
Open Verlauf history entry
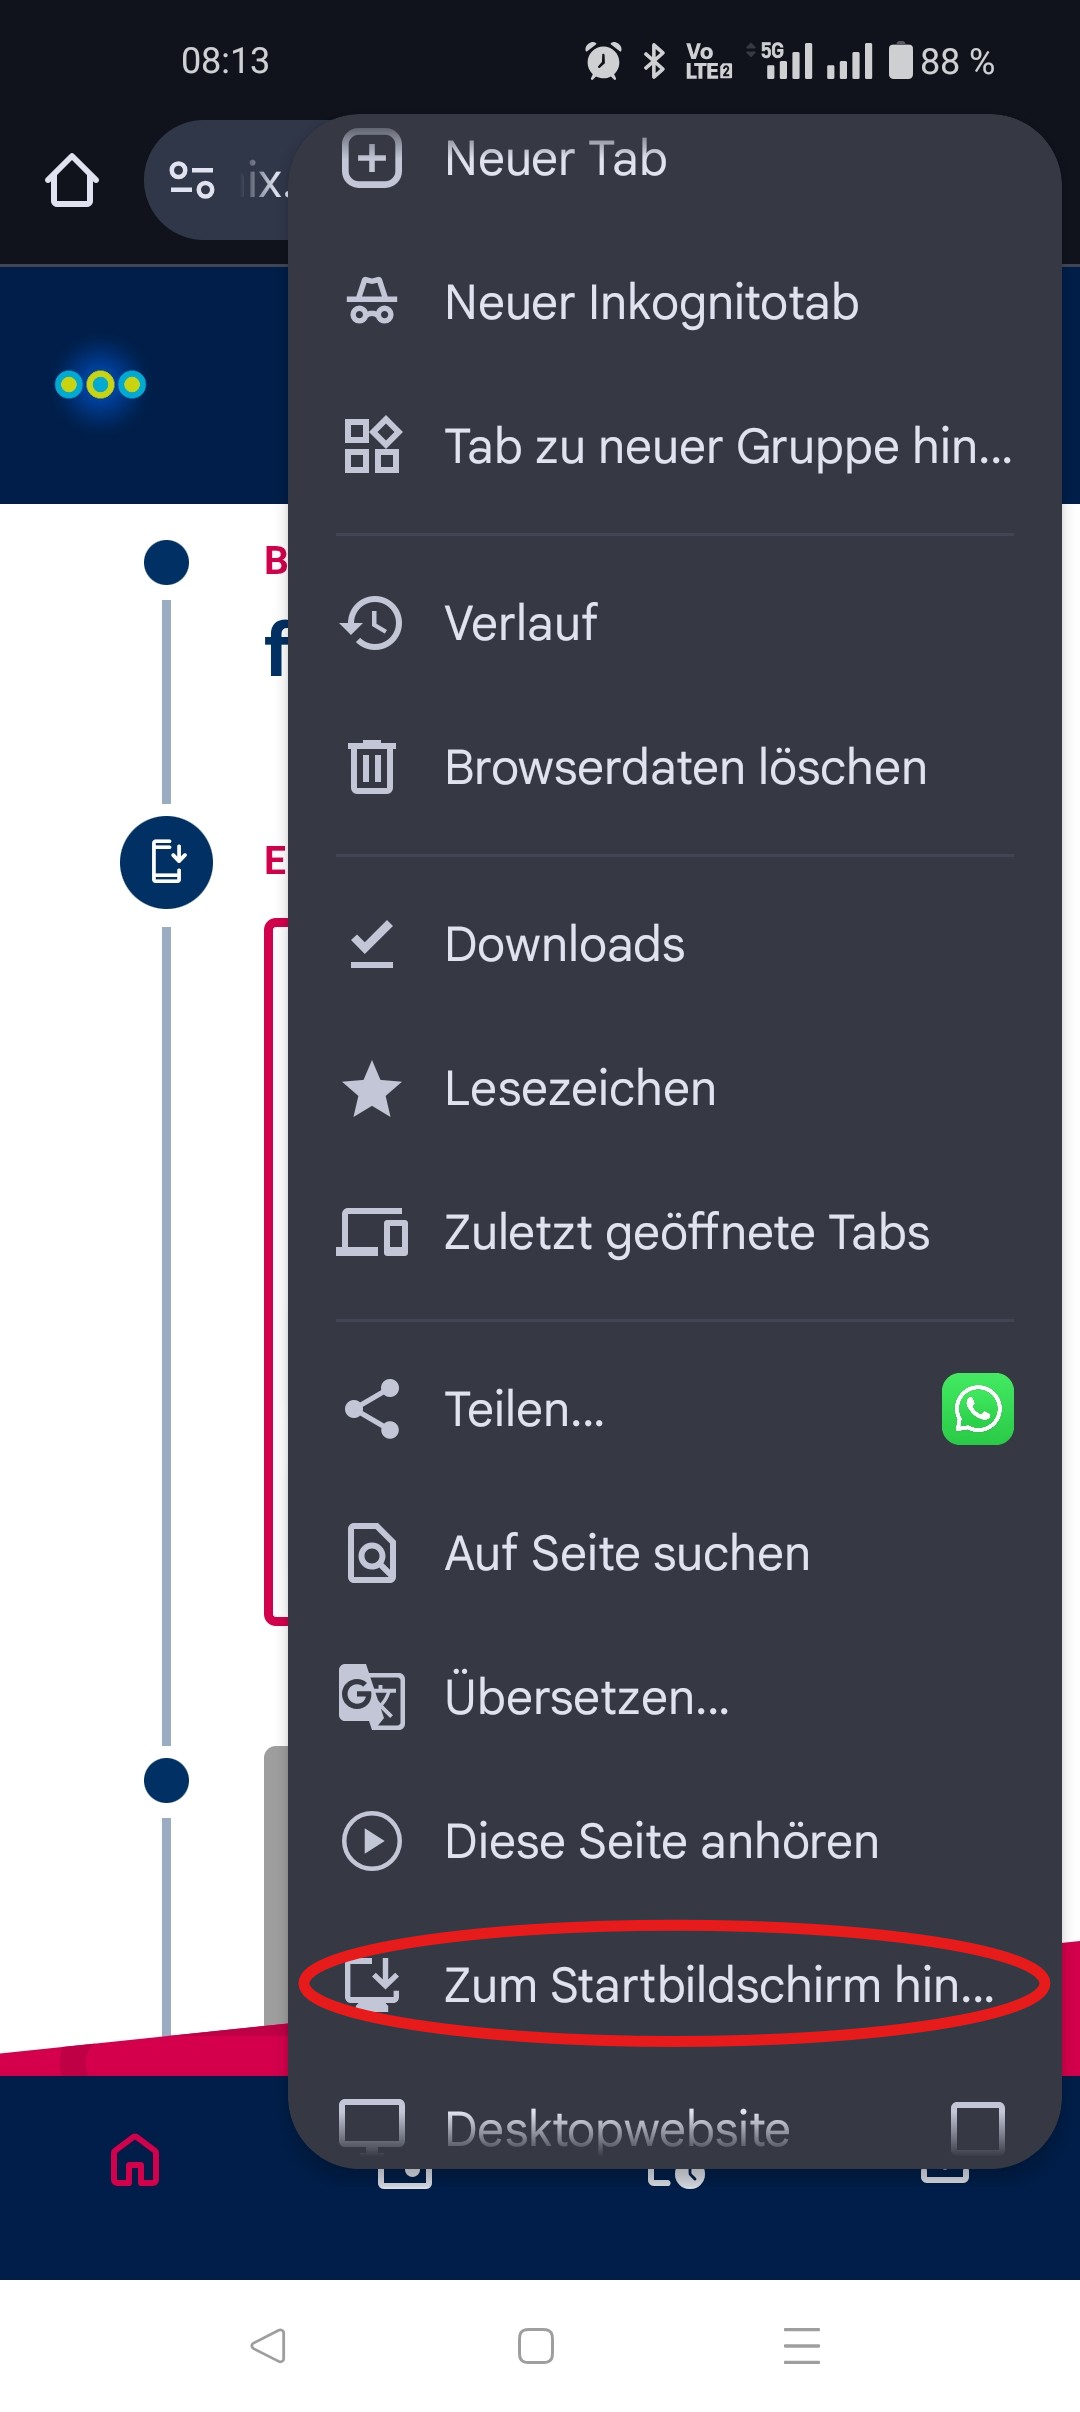coord(521,623)
